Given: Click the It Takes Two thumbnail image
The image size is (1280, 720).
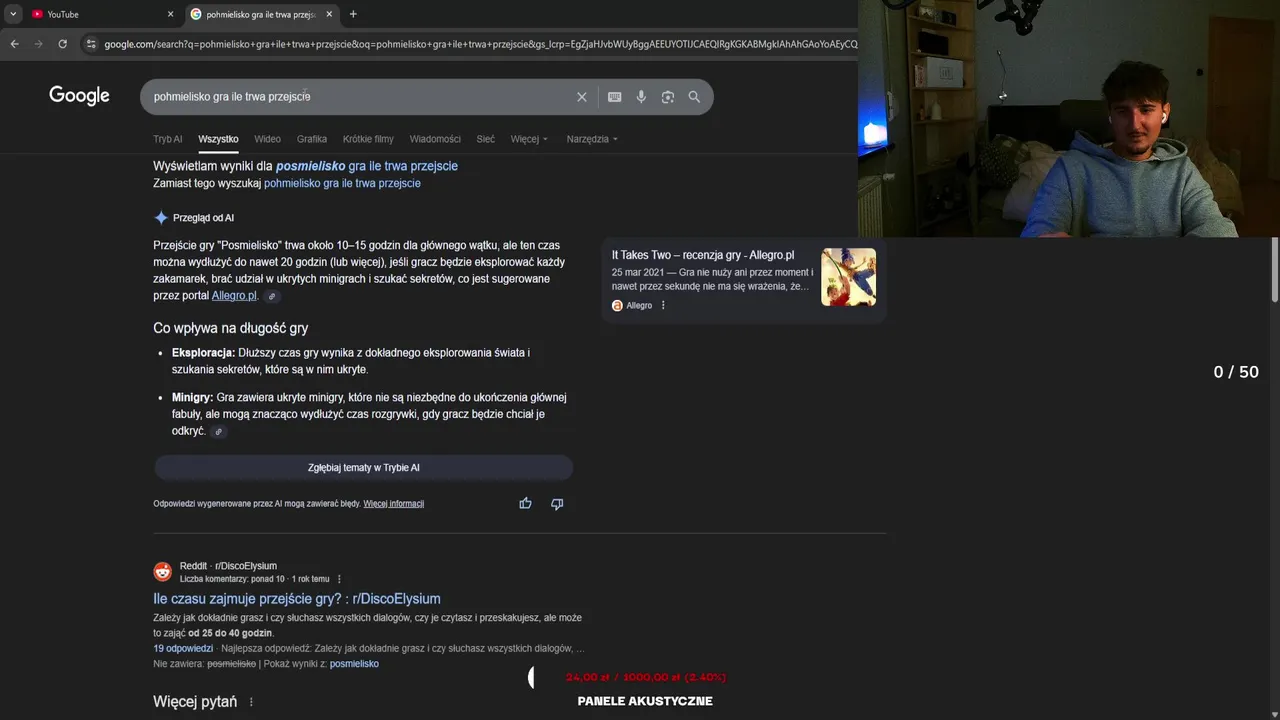Looking at the screenshot, I should [x=848, y=277].
